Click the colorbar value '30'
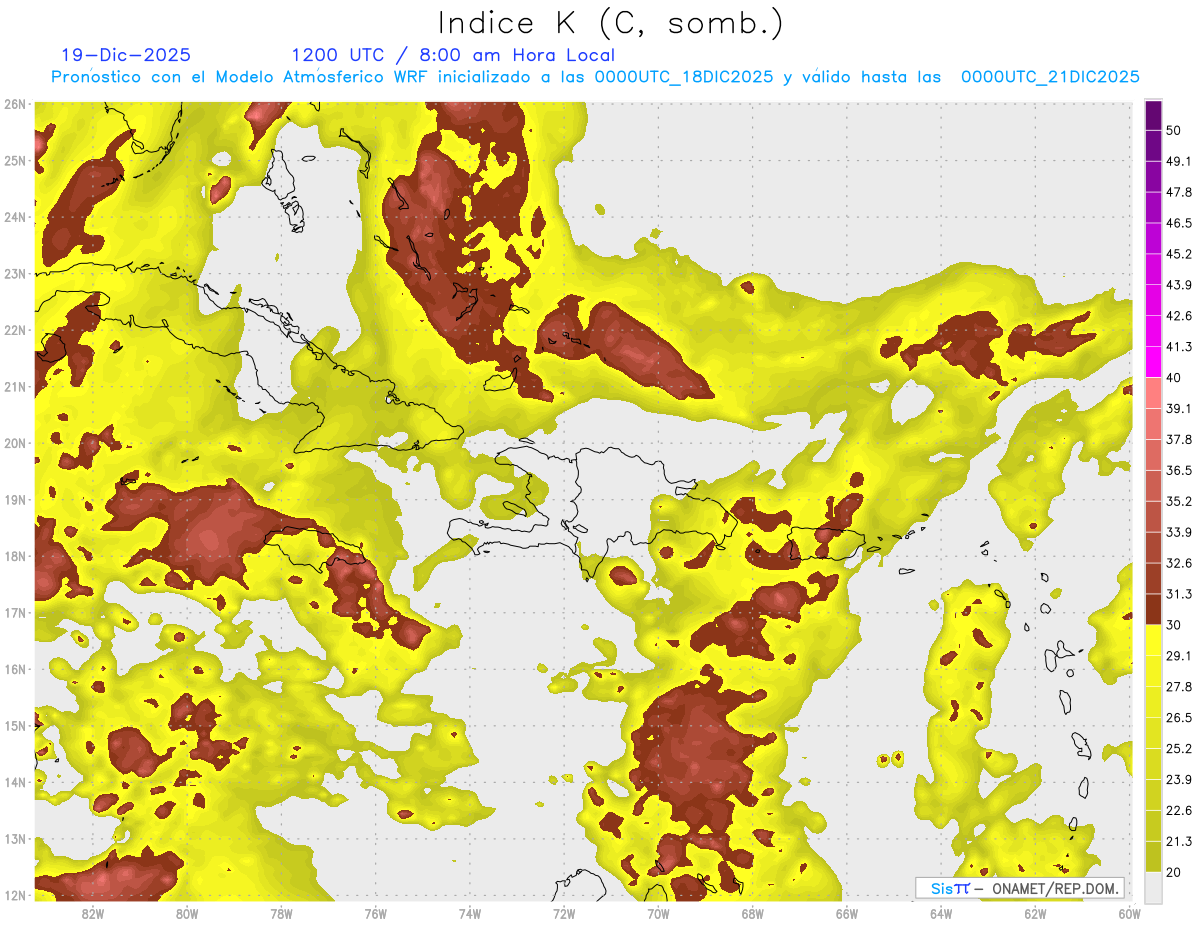The width and height of the screenshot is (1200, 927). 1173,625
